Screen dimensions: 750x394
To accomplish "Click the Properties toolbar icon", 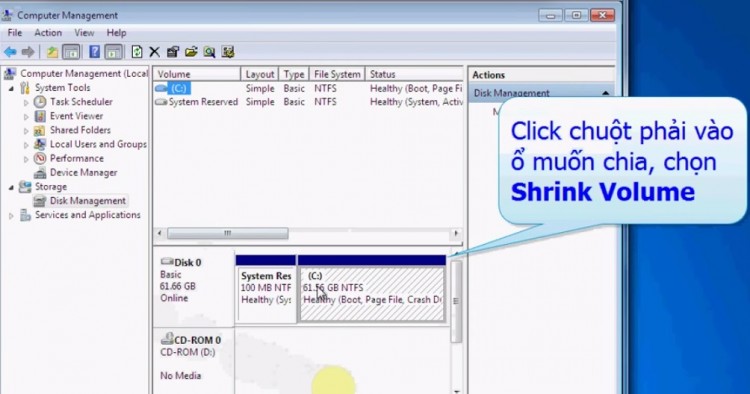I will coord(173,52).
